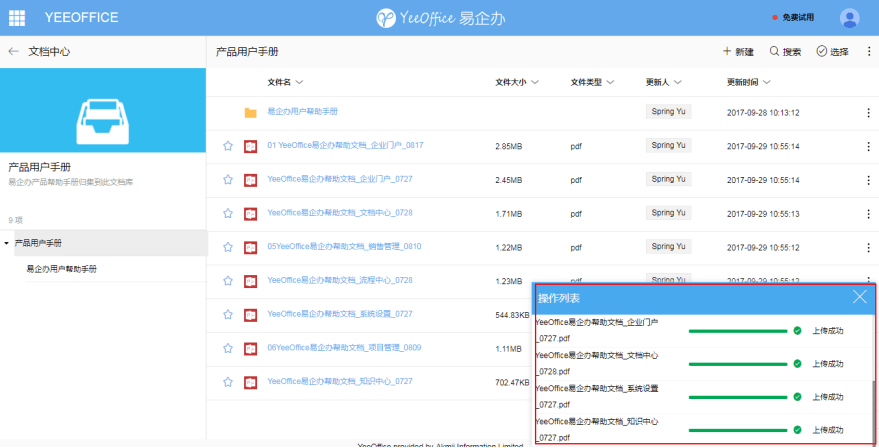Star the 文档中心_0728 file

(x=228, y=213)
